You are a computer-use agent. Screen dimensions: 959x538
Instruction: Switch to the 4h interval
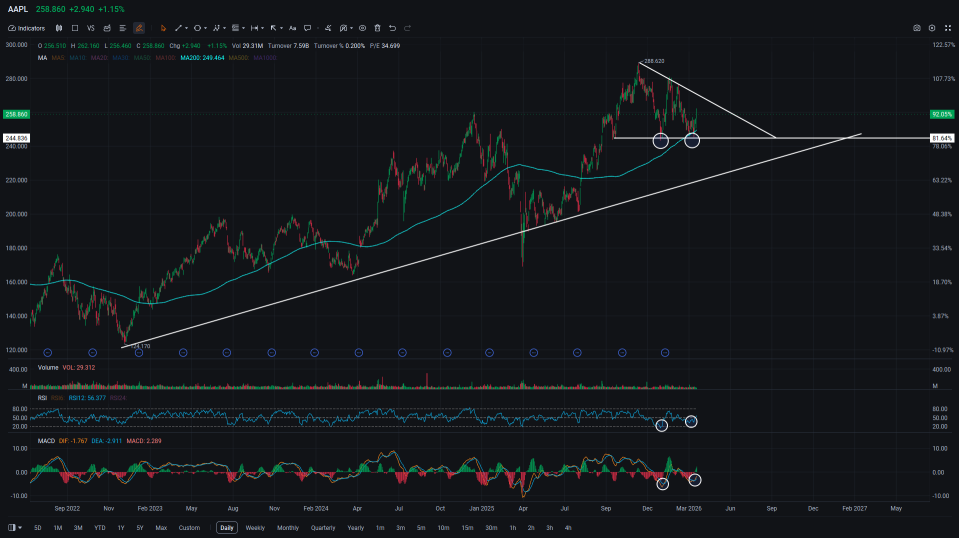pyautogui.click(x=568, y=528)
